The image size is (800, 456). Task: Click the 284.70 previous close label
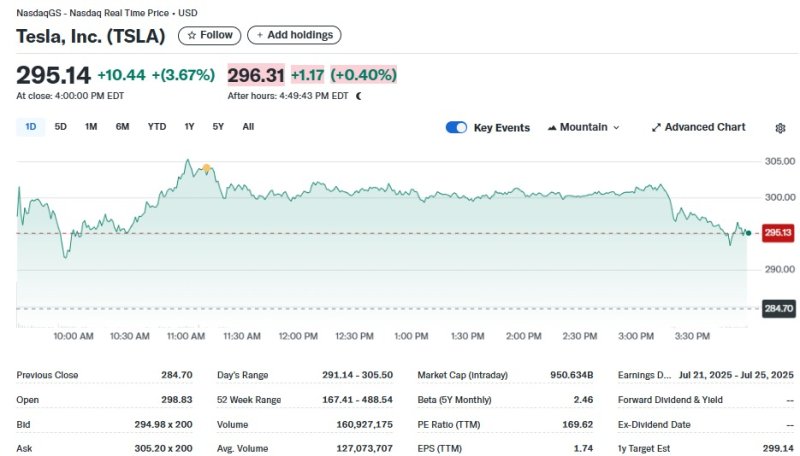pyautogui.click(x=779, y=308)
